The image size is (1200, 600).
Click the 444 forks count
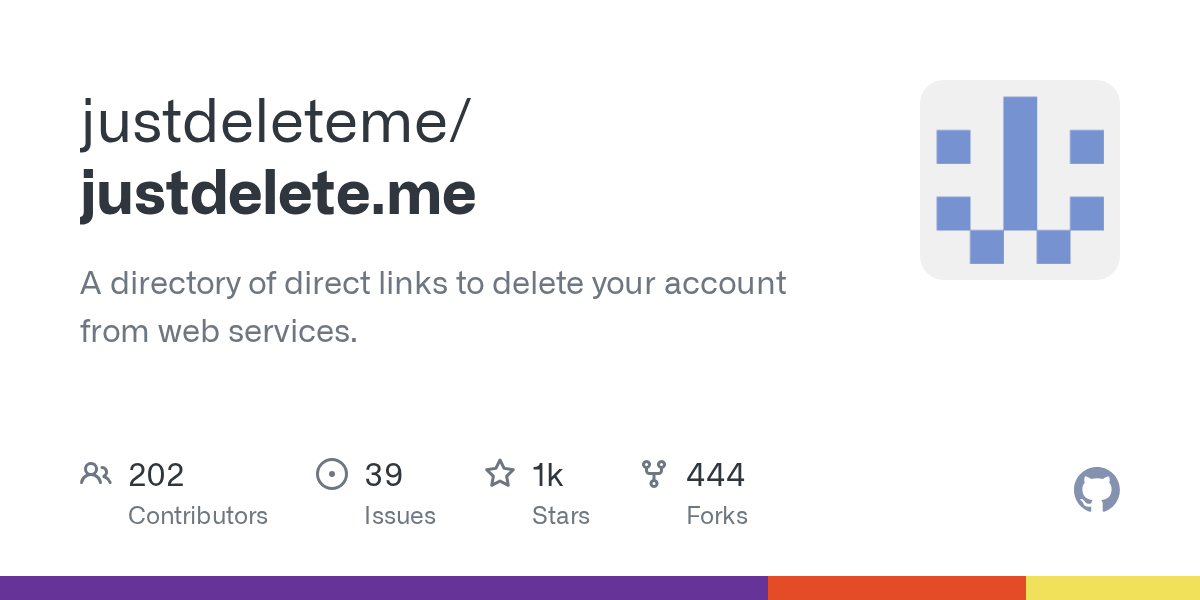[715, 475]
